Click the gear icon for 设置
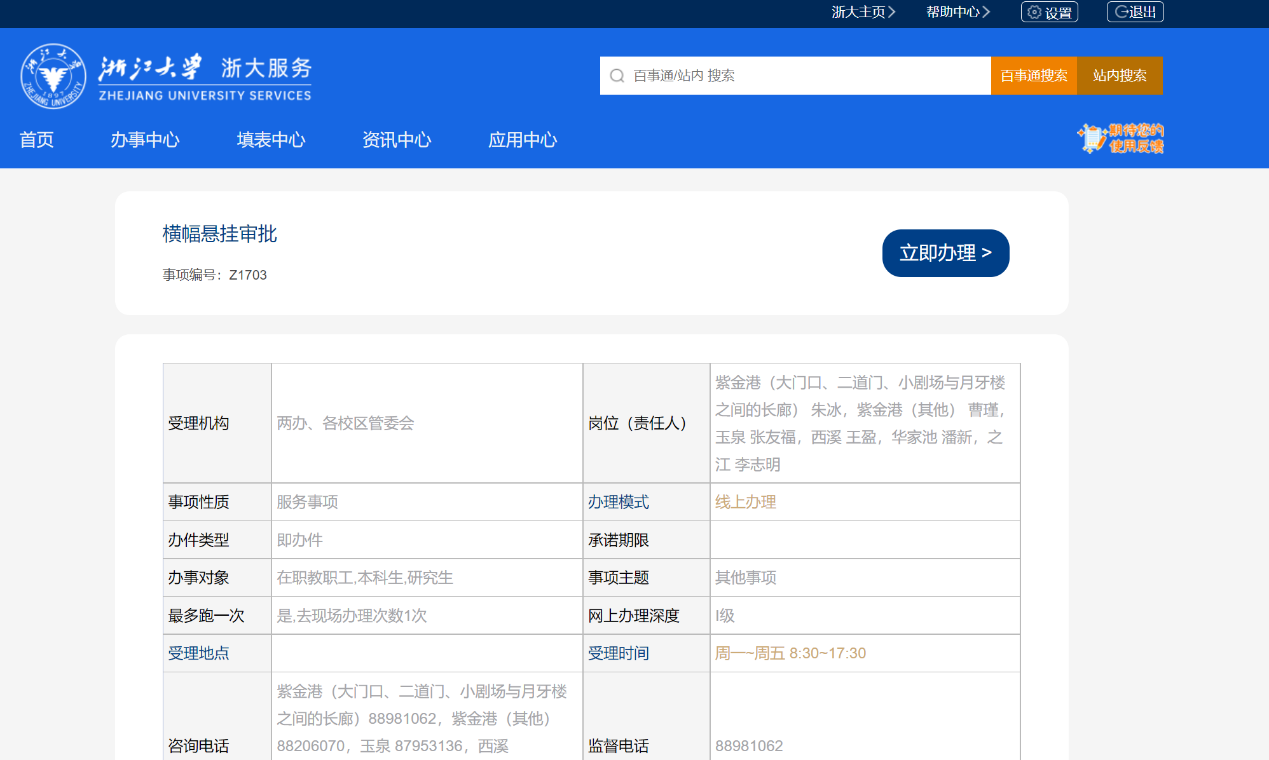This screenshot has height=760, width=1269. [x=1034, y=12]
